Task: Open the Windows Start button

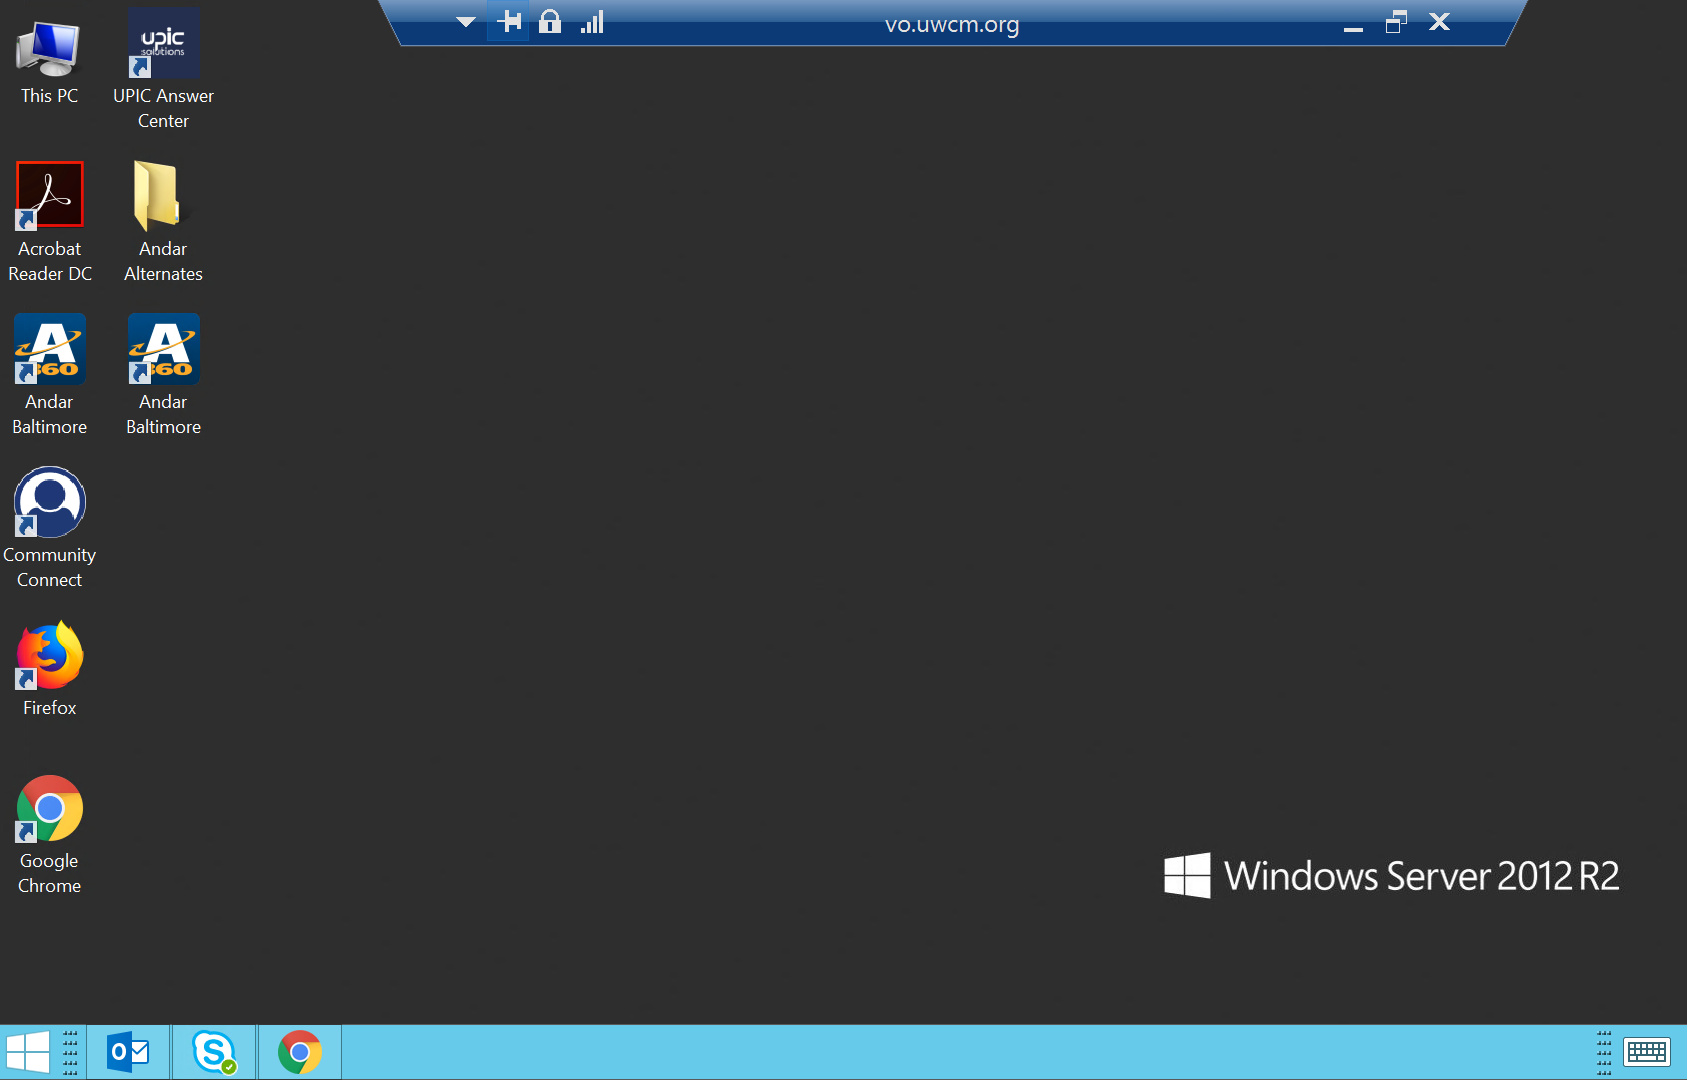Action: [28, 1052]
